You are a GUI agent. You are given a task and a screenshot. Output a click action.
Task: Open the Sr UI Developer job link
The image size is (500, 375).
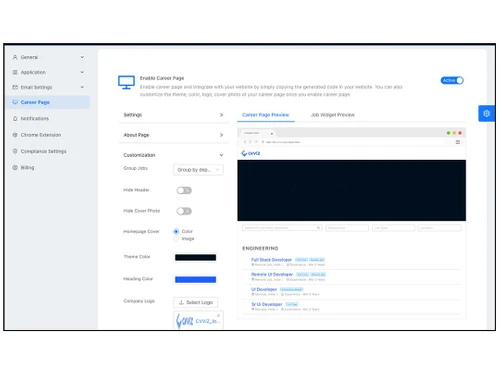(x=267, y=304)
